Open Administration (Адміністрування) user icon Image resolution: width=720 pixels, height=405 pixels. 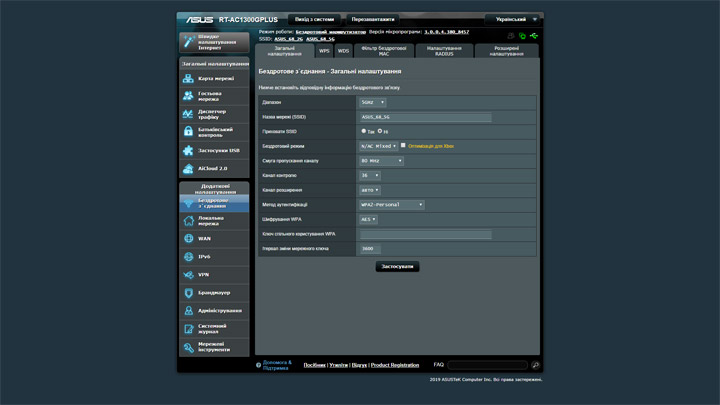pos(188,310)
